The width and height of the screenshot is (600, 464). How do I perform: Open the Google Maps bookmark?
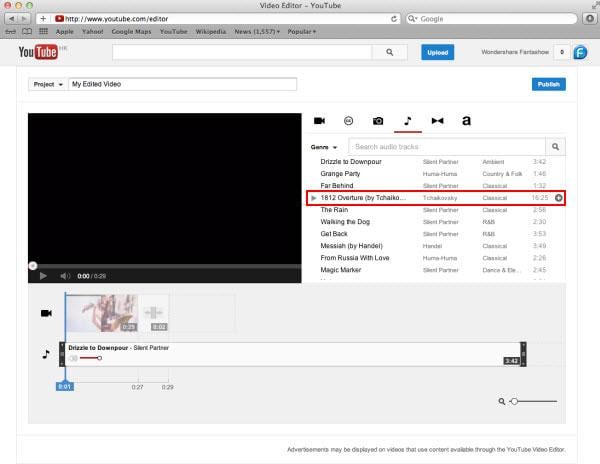(x=131, y=31)
